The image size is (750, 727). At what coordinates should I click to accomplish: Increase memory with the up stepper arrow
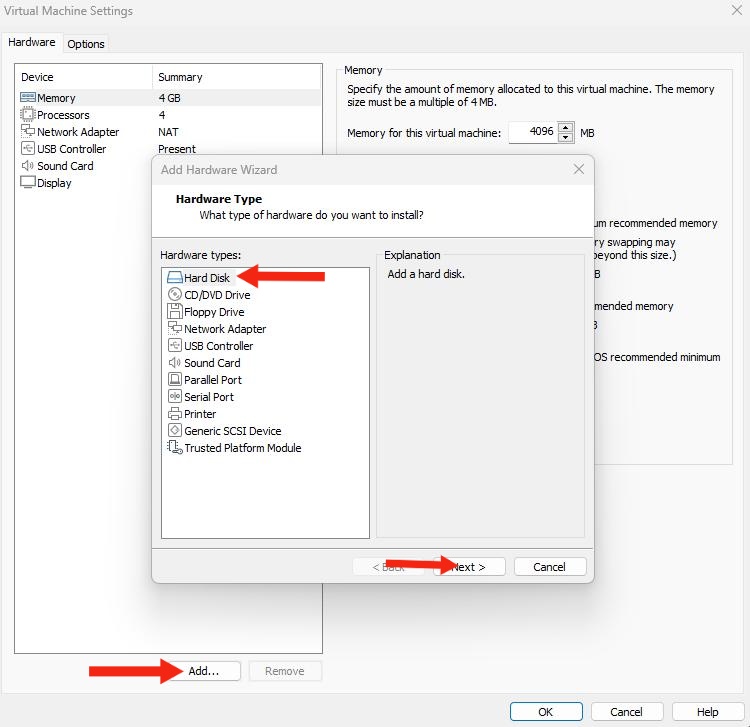click(x=567, y=127)
